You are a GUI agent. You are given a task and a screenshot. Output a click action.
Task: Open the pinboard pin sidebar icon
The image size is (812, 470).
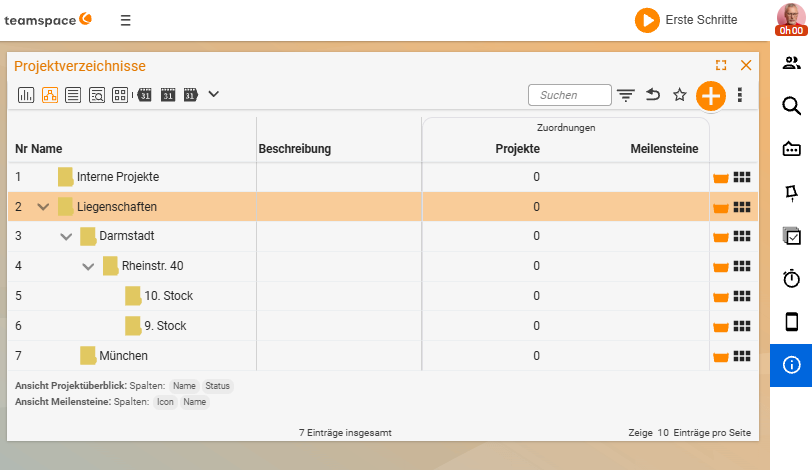(791, 193)
